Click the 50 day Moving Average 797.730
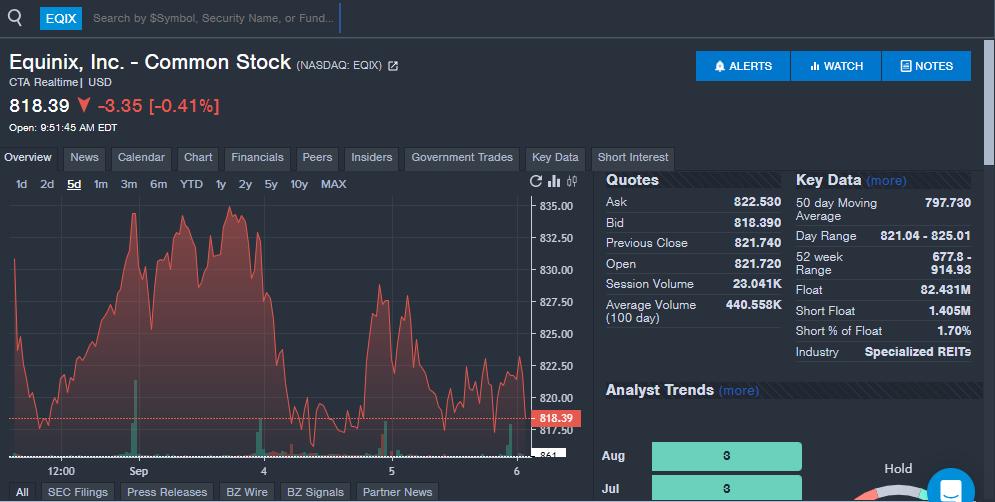Screen dimensions: 995x502 948,202
